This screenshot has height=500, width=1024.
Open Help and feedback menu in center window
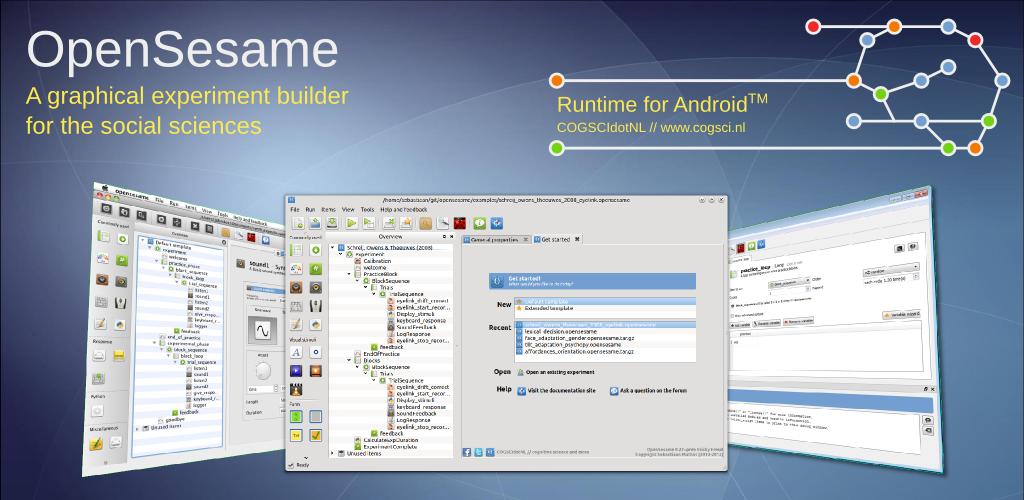pos(404,210)
